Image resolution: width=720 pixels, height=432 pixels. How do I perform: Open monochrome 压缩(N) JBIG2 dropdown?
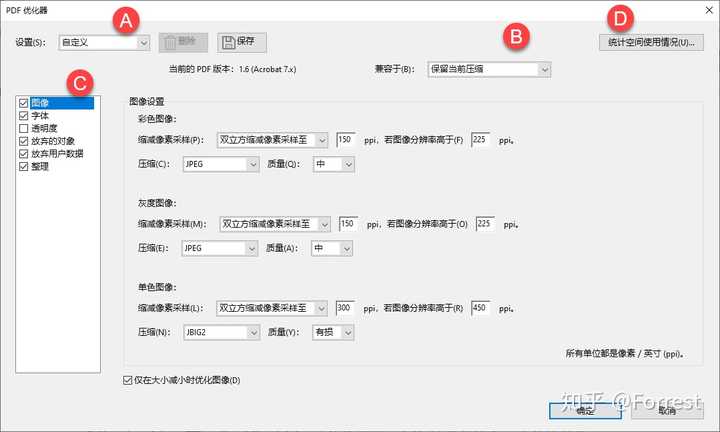pos(221,332)
